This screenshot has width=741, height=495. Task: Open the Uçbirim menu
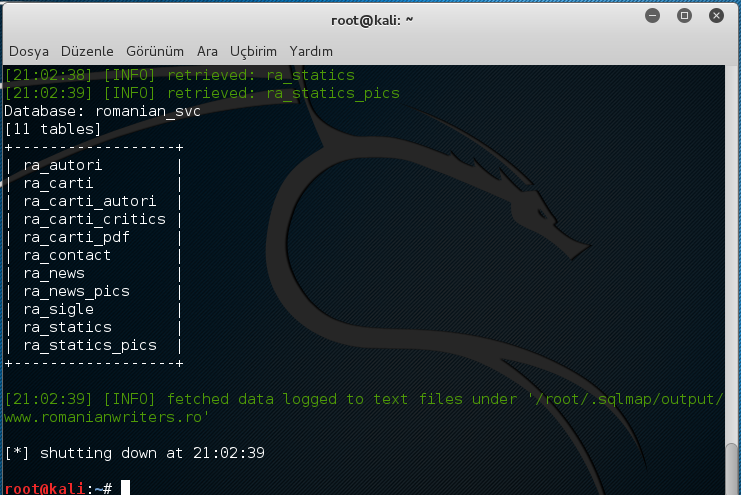(253, 51)
